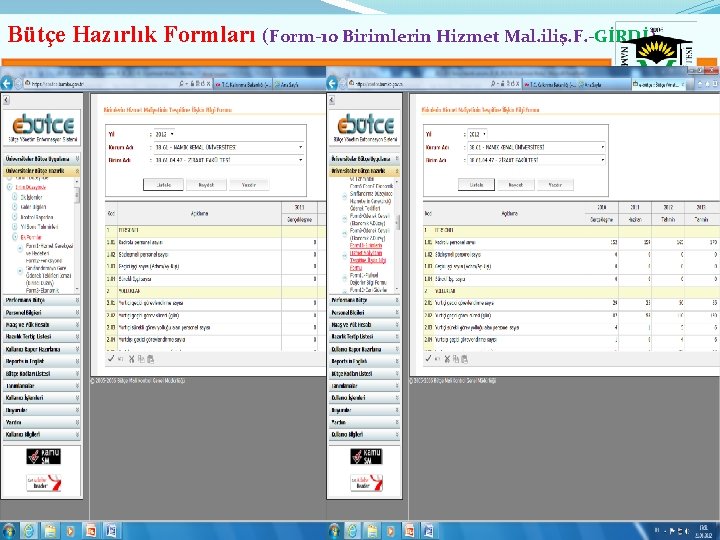Click the Listele button in the left form

[x=163, y=185]
